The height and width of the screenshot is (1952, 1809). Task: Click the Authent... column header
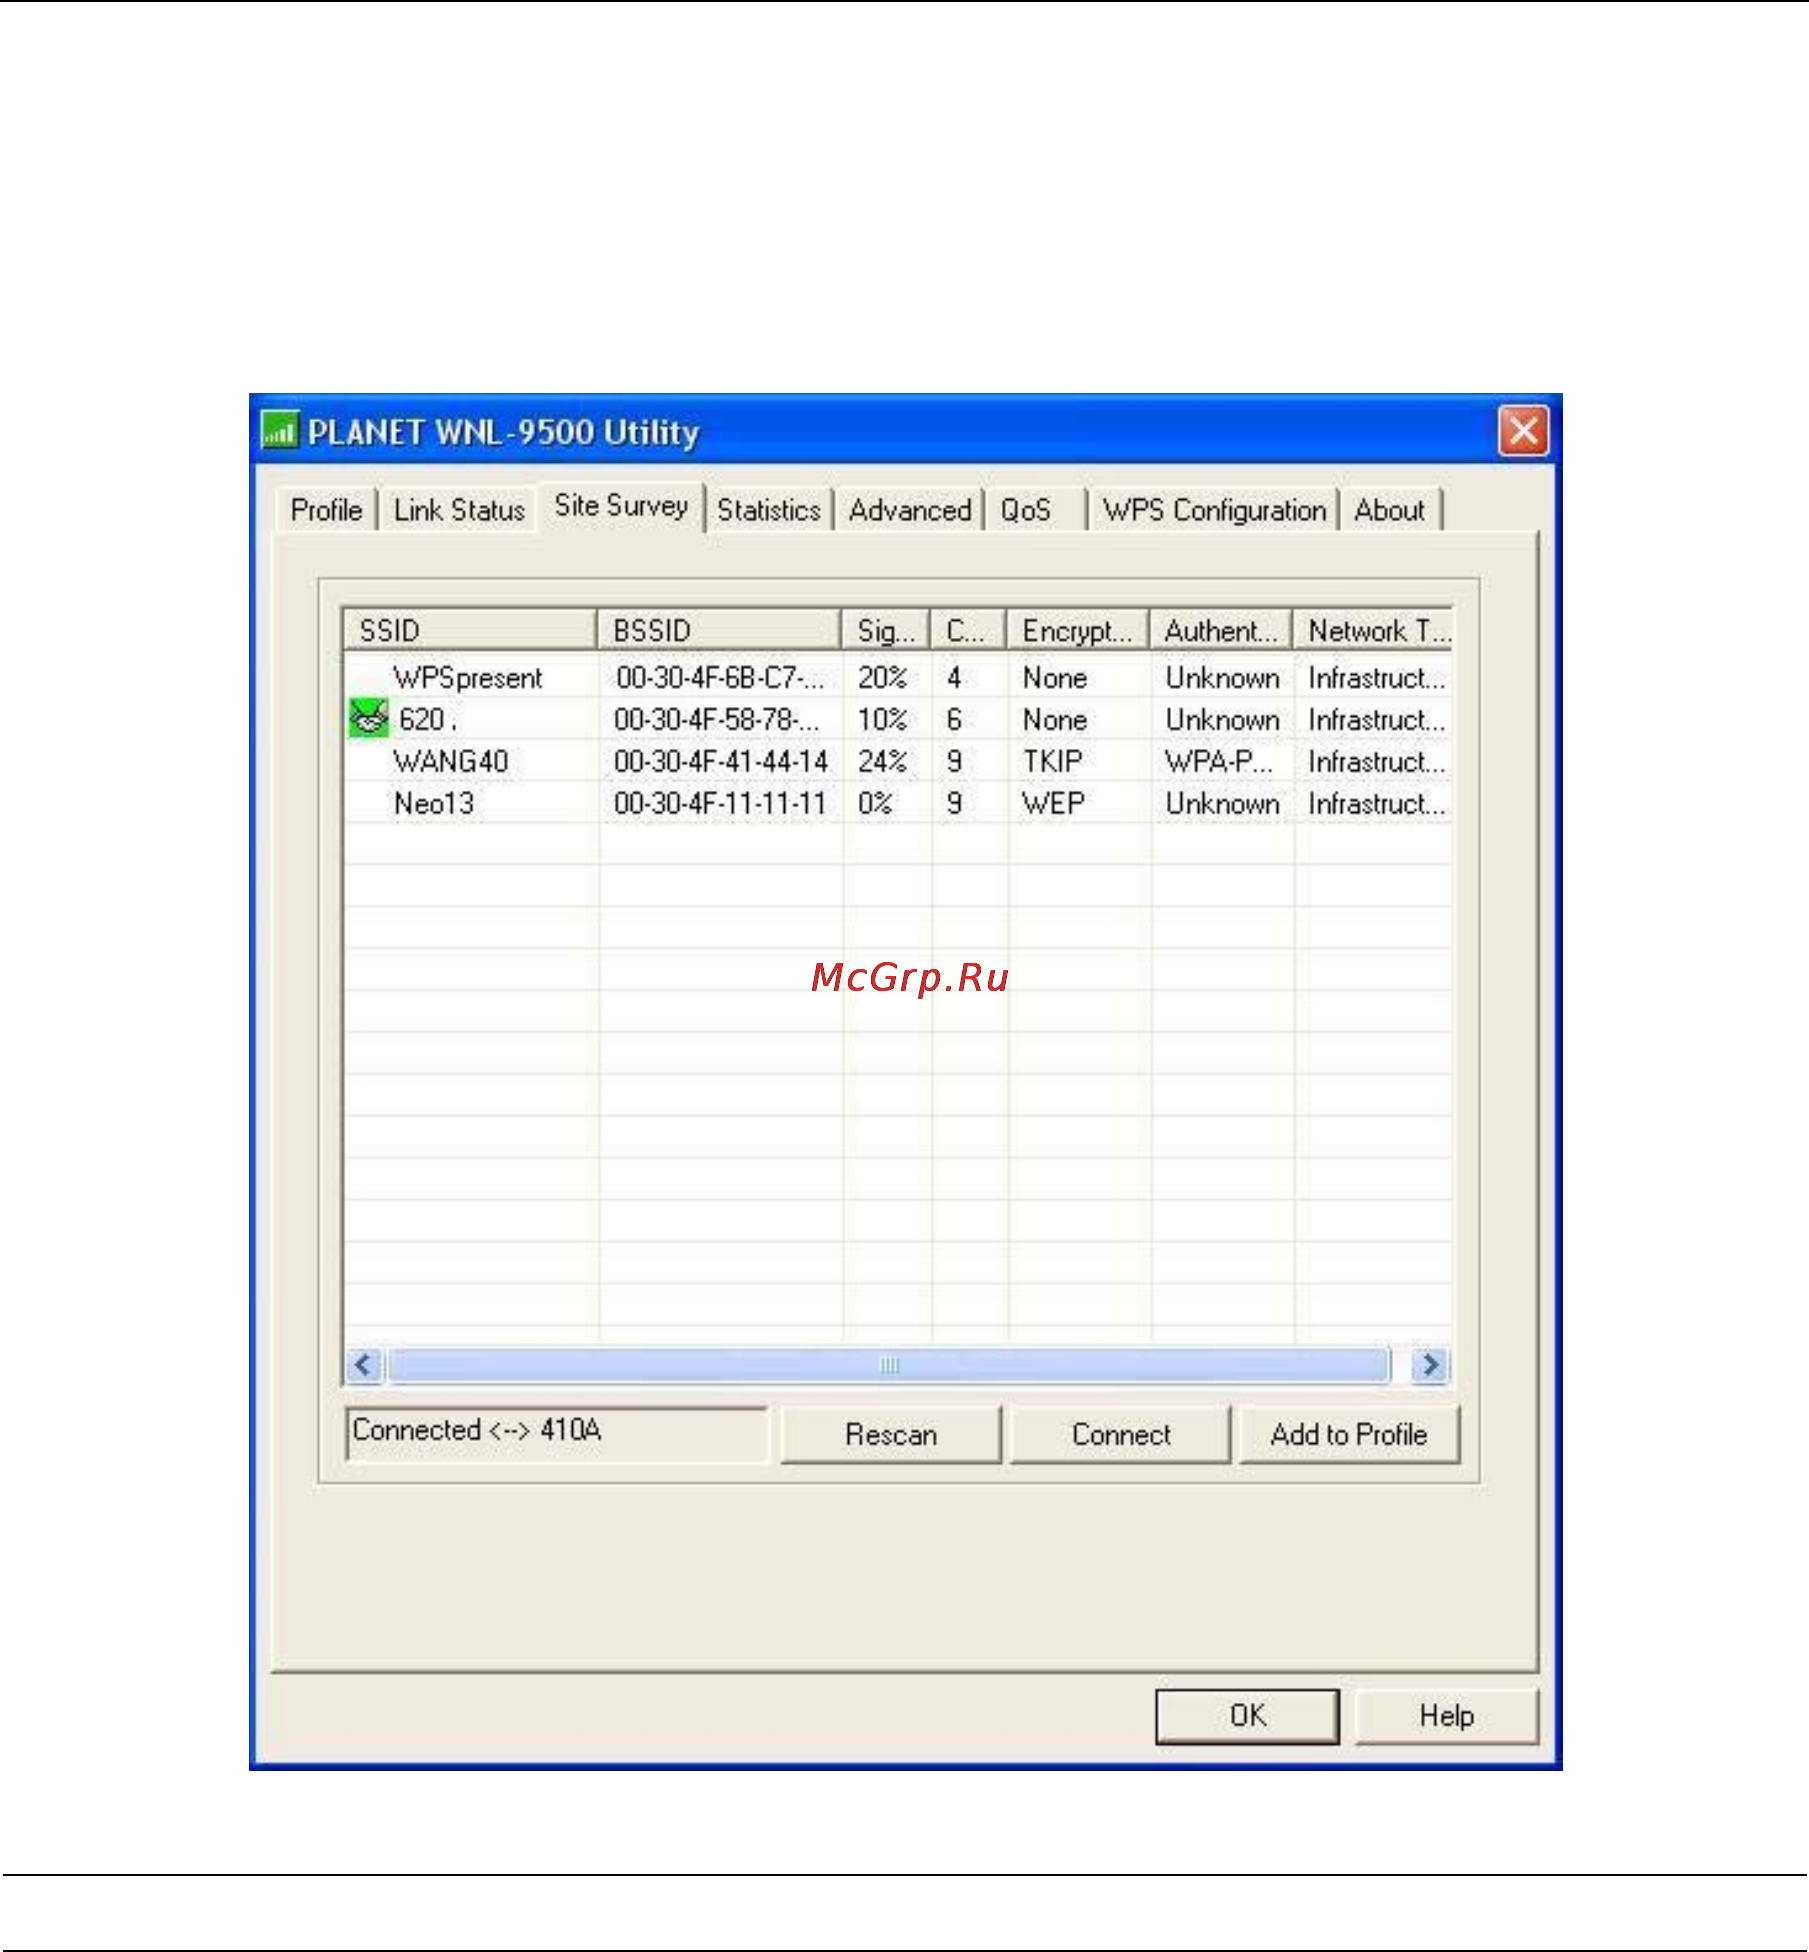pos(1221,630)
